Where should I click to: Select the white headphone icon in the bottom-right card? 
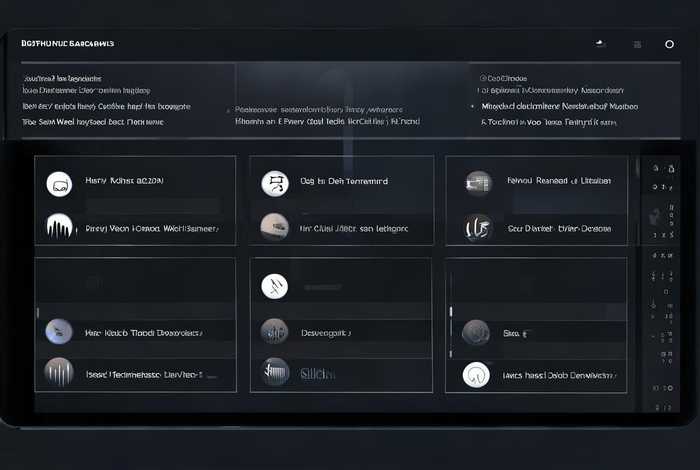[477, 375]
